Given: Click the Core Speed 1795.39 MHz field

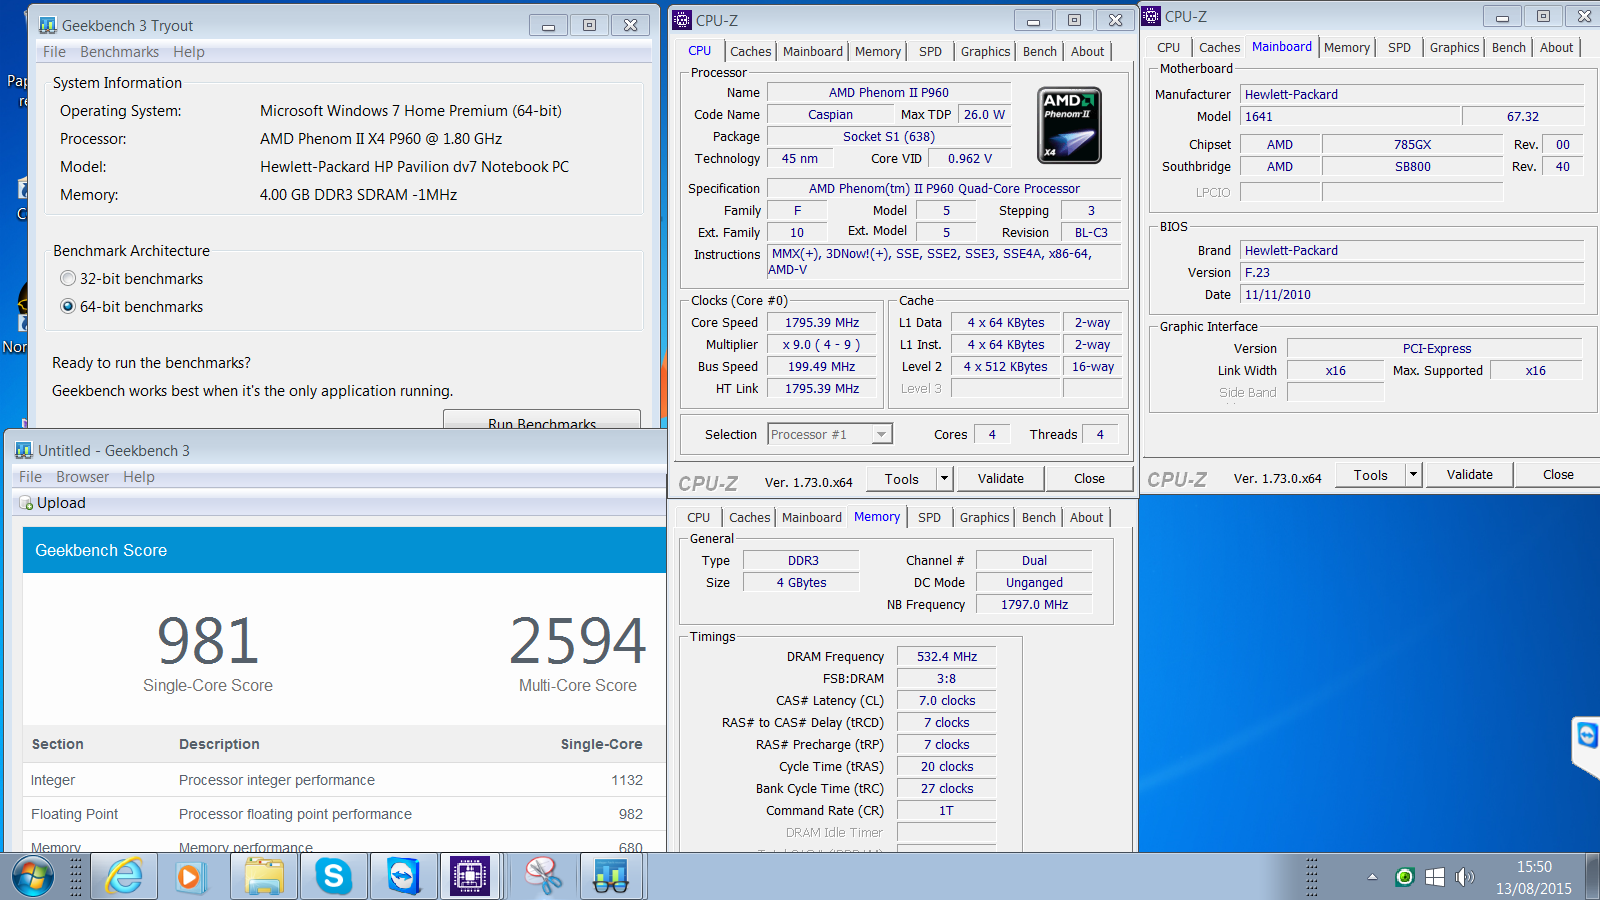Looking at the screenshot, I should pyautogui.click(x=822, y=322).
